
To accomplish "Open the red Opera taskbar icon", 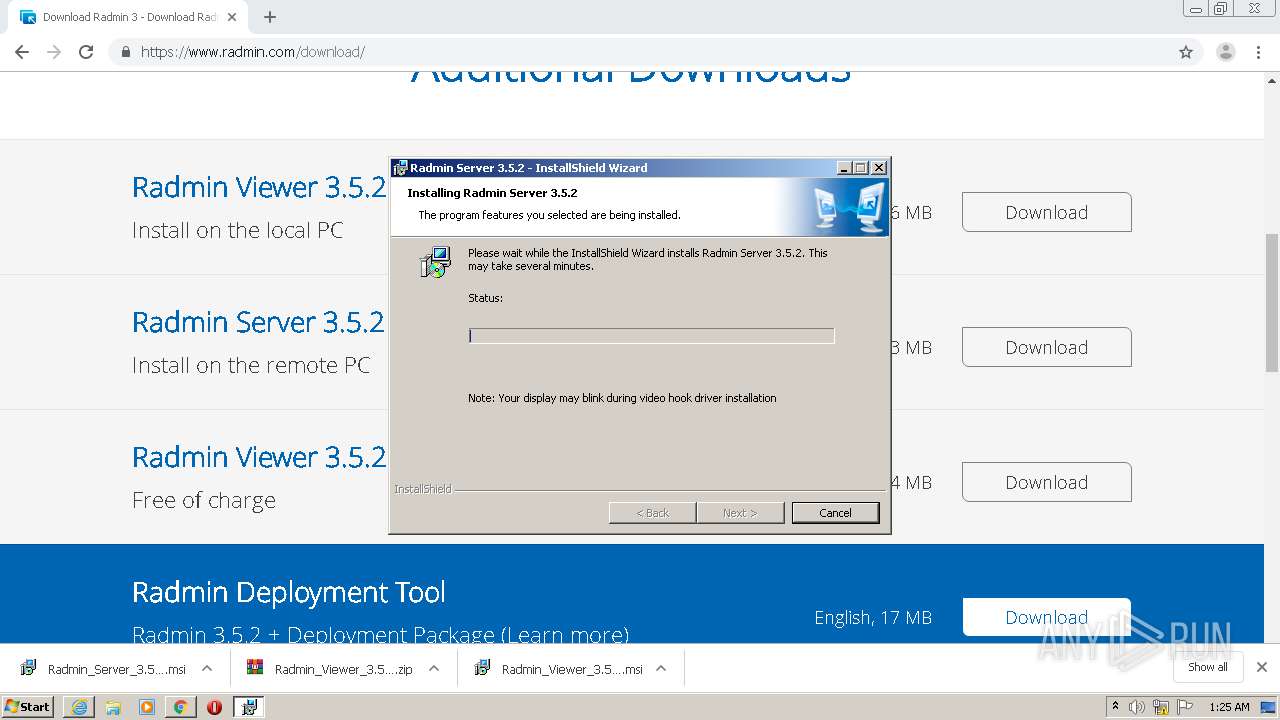I will (214, 707).
